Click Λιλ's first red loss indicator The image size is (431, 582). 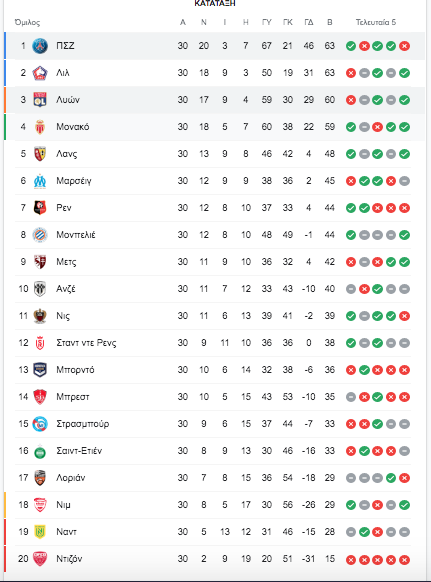click(351, 73)
